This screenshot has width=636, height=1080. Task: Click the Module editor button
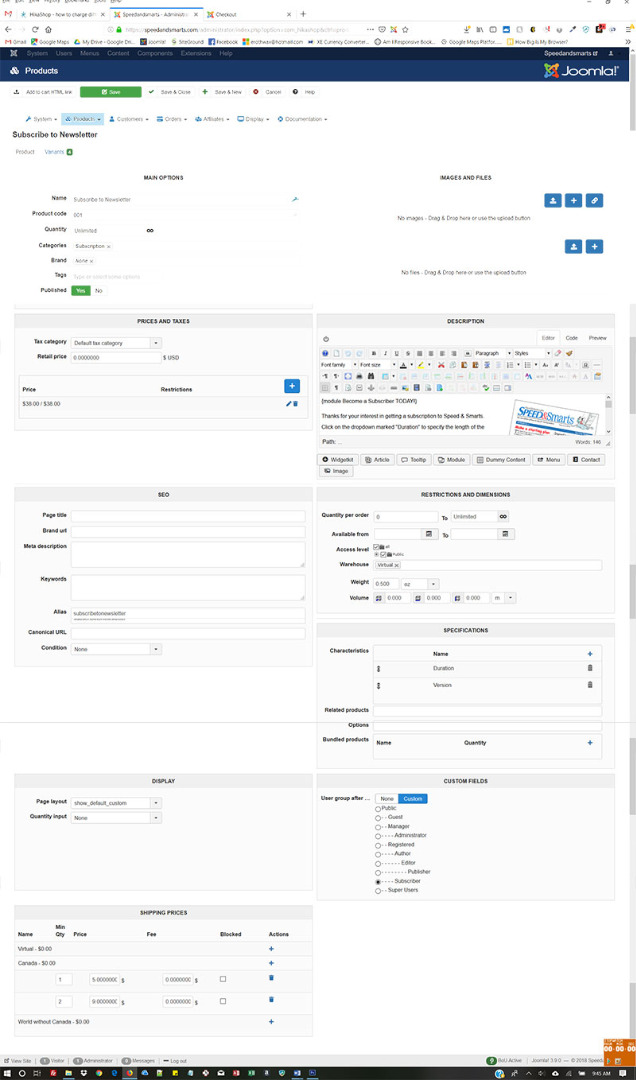(x=452, y=459)
